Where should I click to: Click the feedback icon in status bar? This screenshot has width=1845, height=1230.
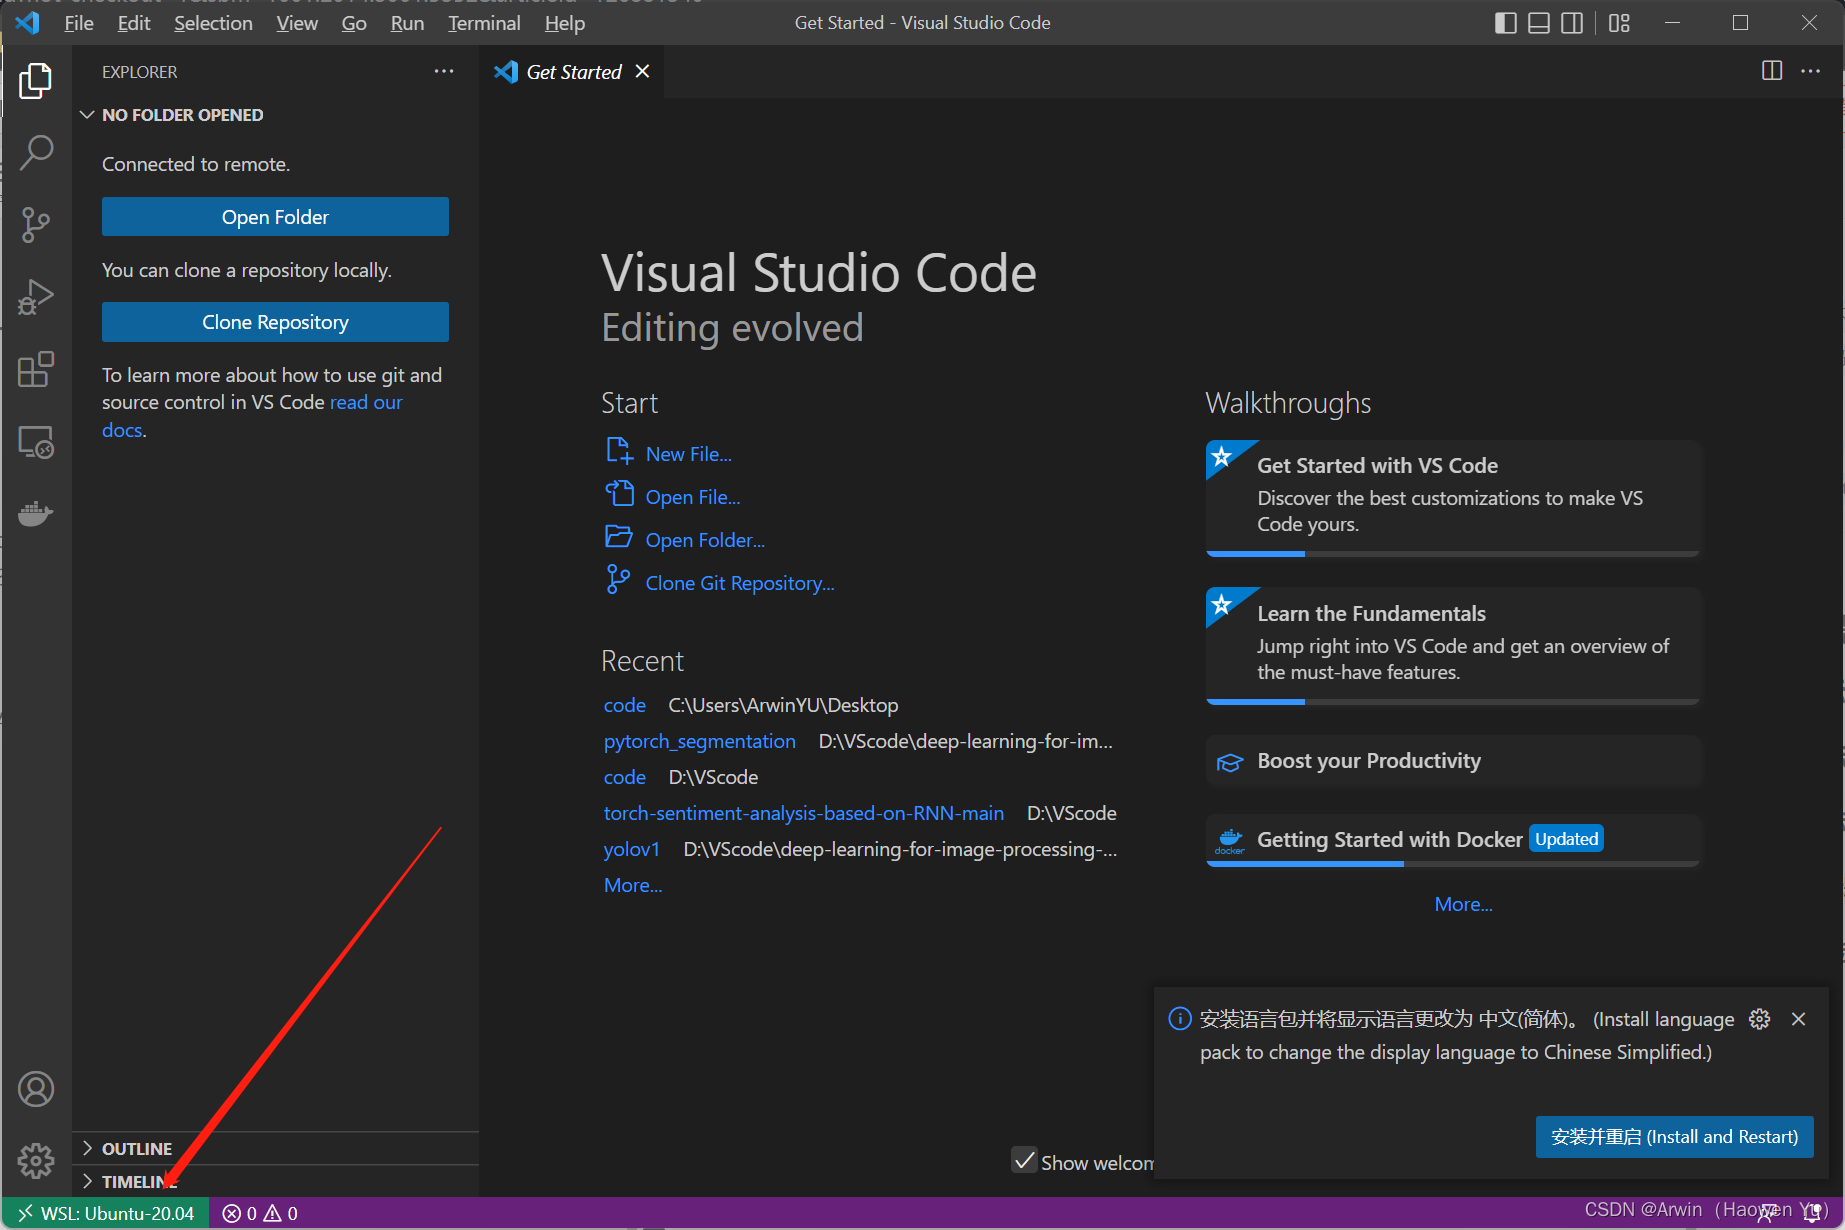[1769, 1213]
